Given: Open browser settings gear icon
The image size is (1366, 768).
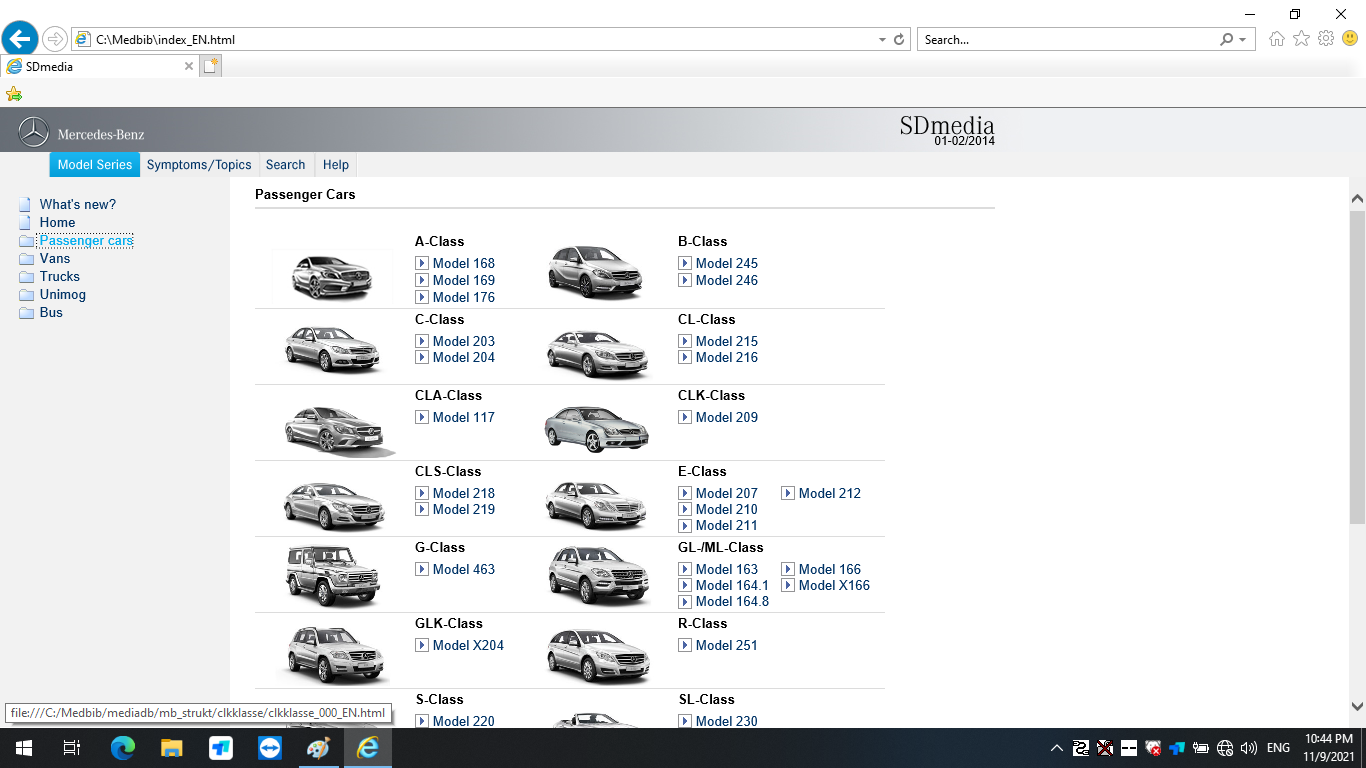Looking at the screenshot, I should coord(1326,39).
